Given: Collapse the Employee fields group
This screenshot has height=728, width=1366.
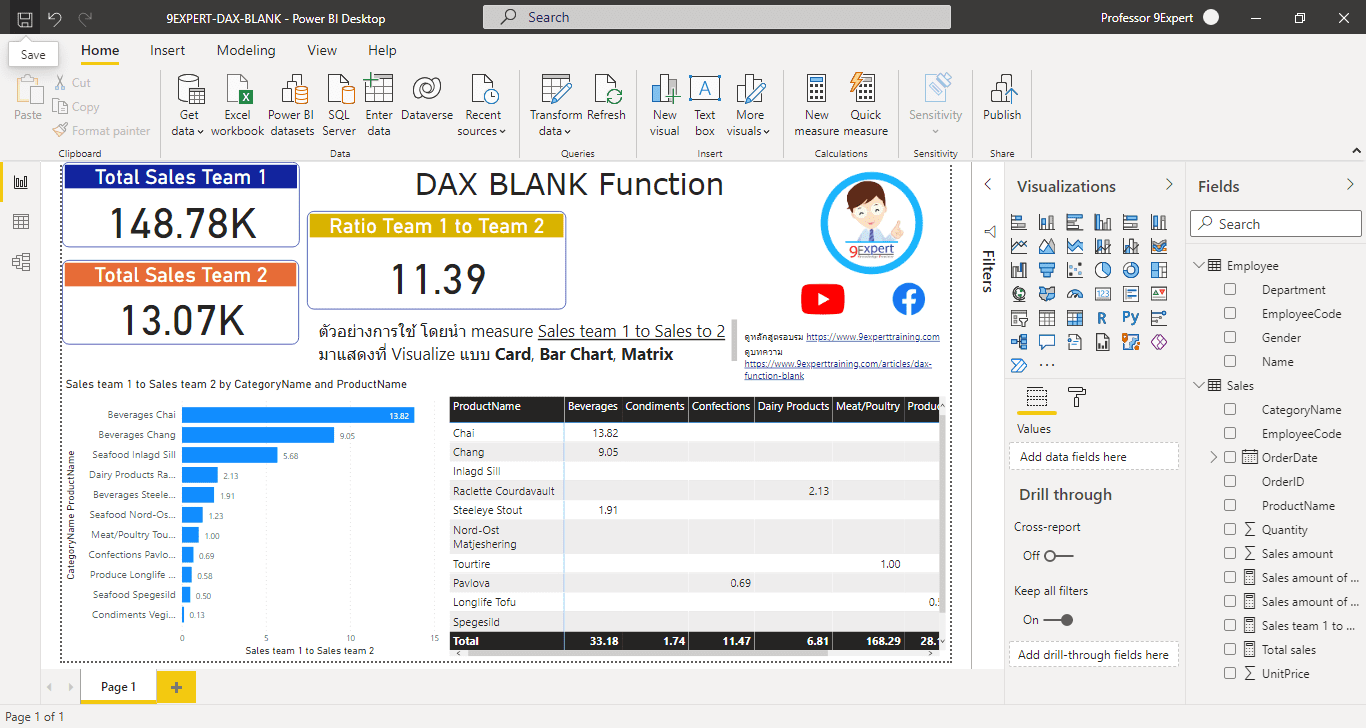Looking at the screenshot, I should coord(1198,265).
